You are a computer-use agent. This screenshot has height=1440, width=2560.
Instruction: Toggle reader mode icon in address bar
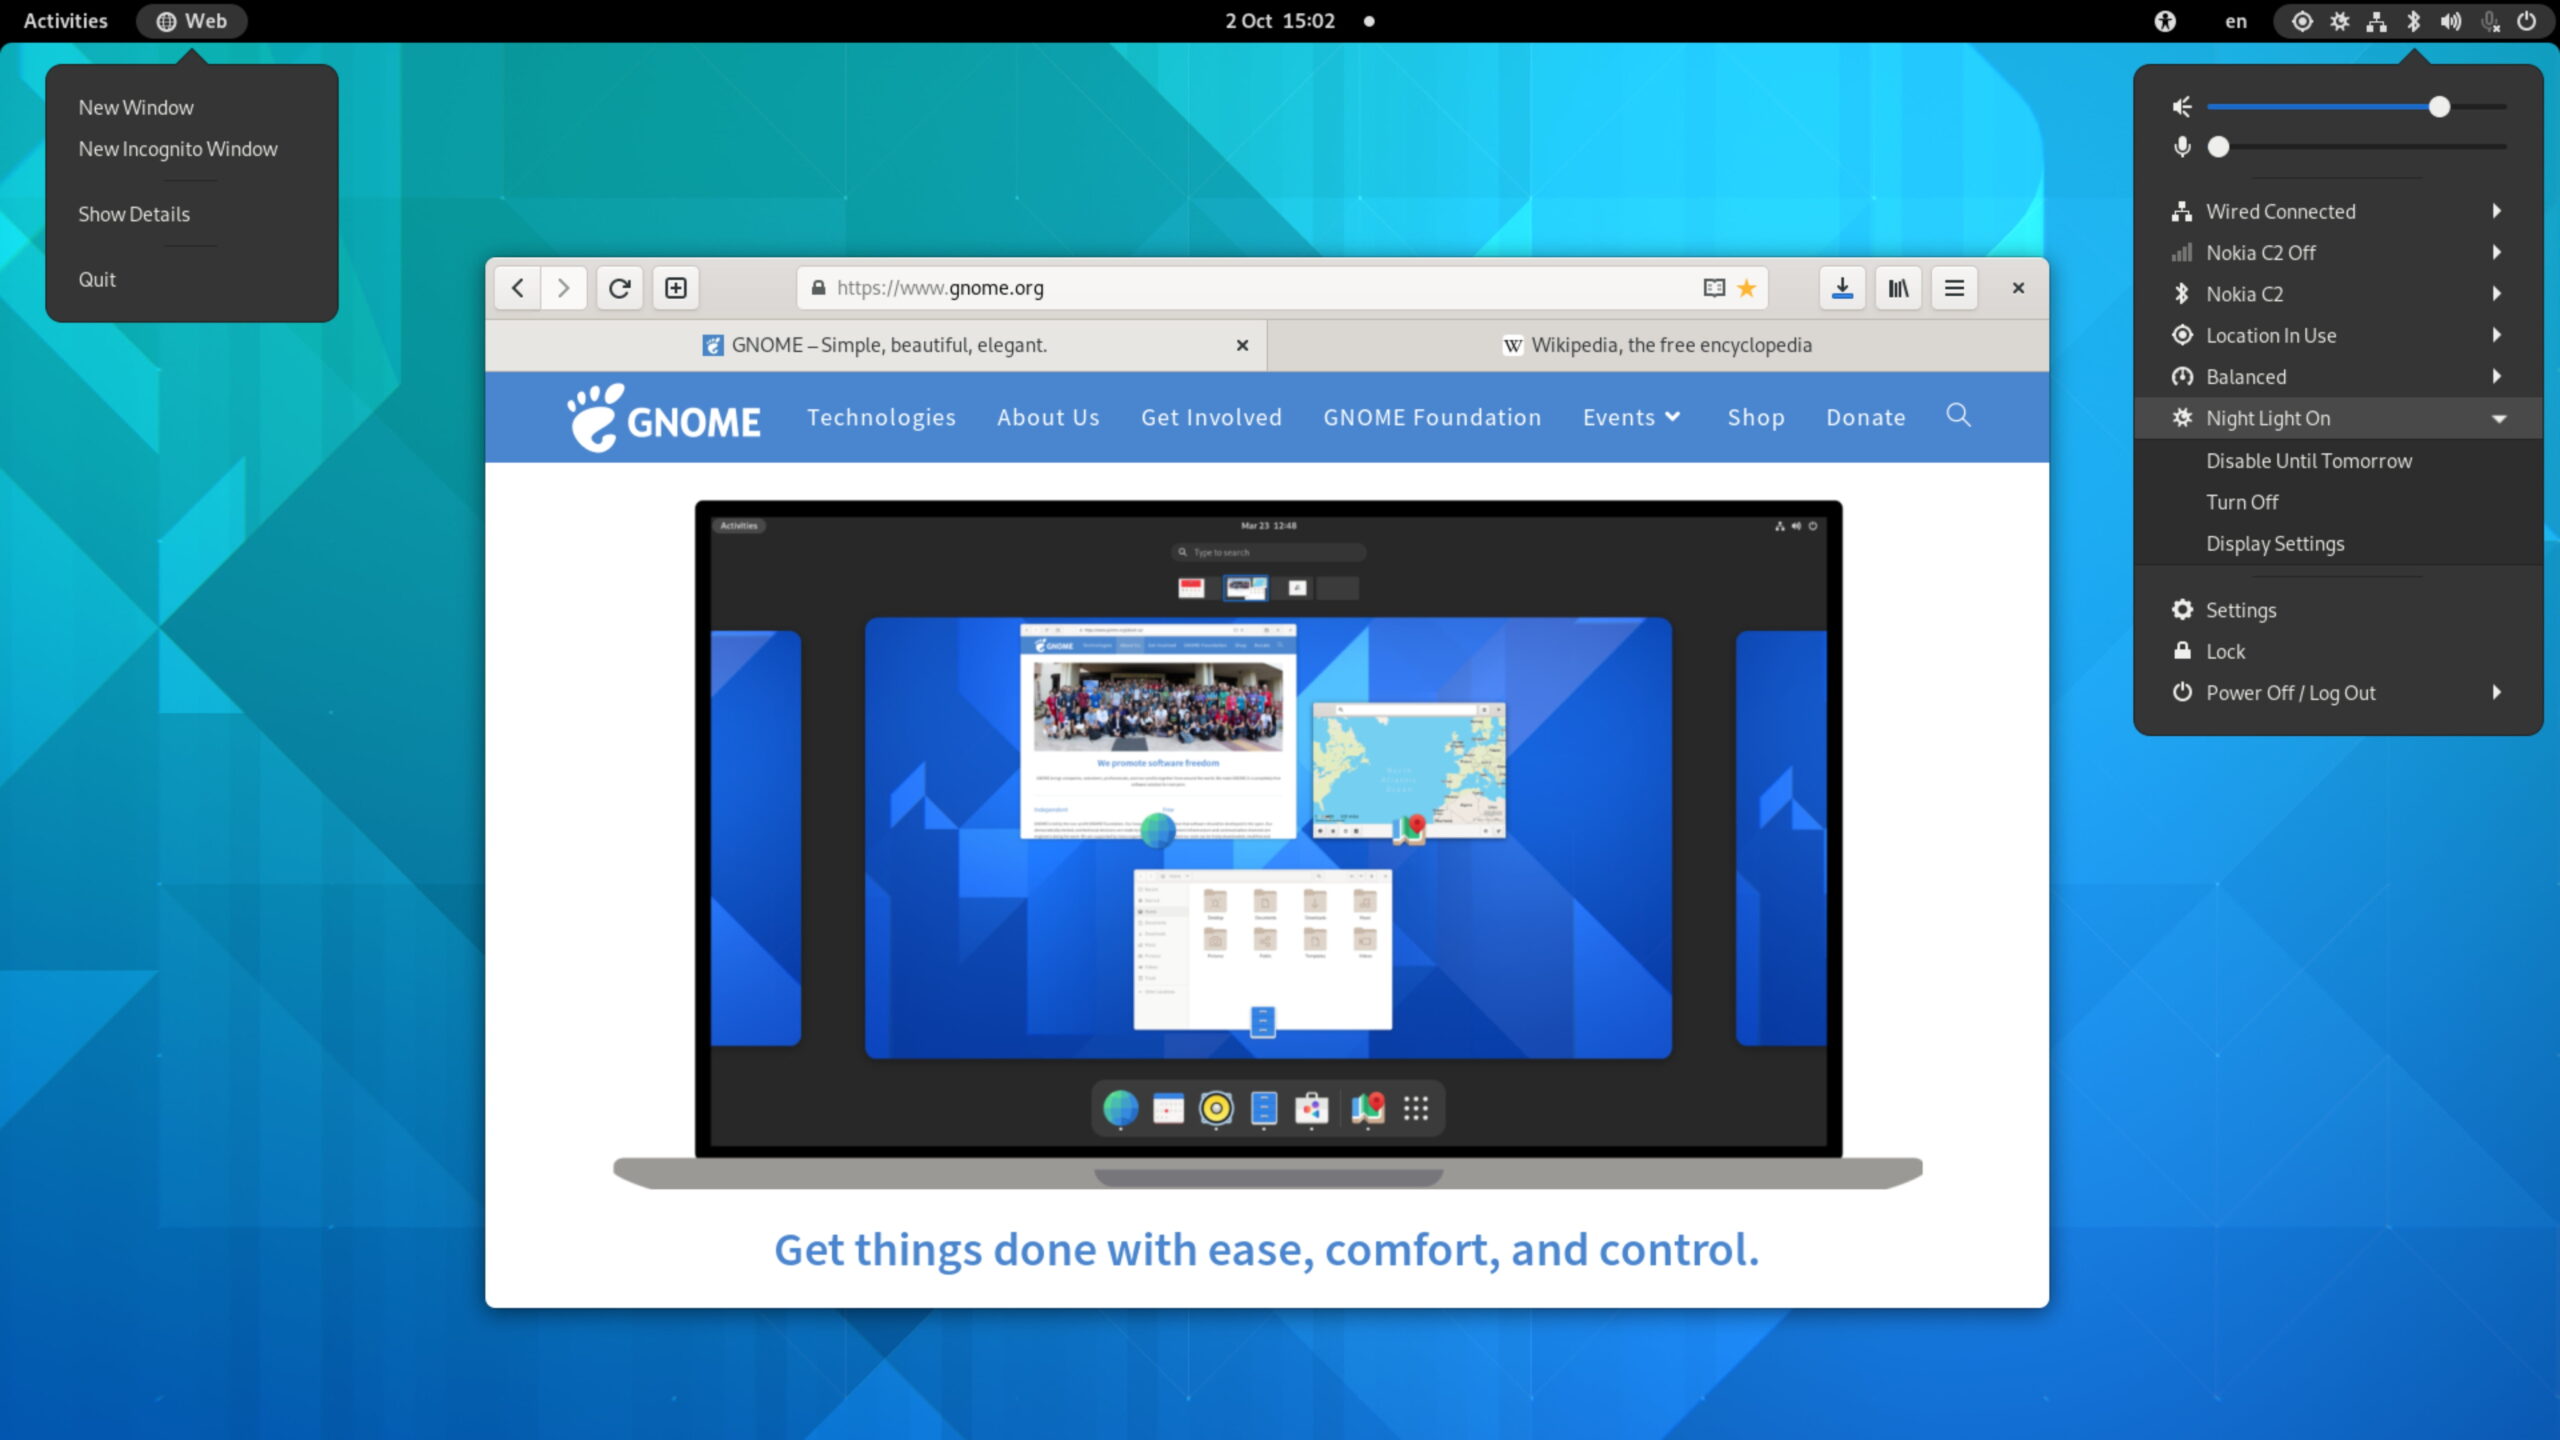(1713, 288)
